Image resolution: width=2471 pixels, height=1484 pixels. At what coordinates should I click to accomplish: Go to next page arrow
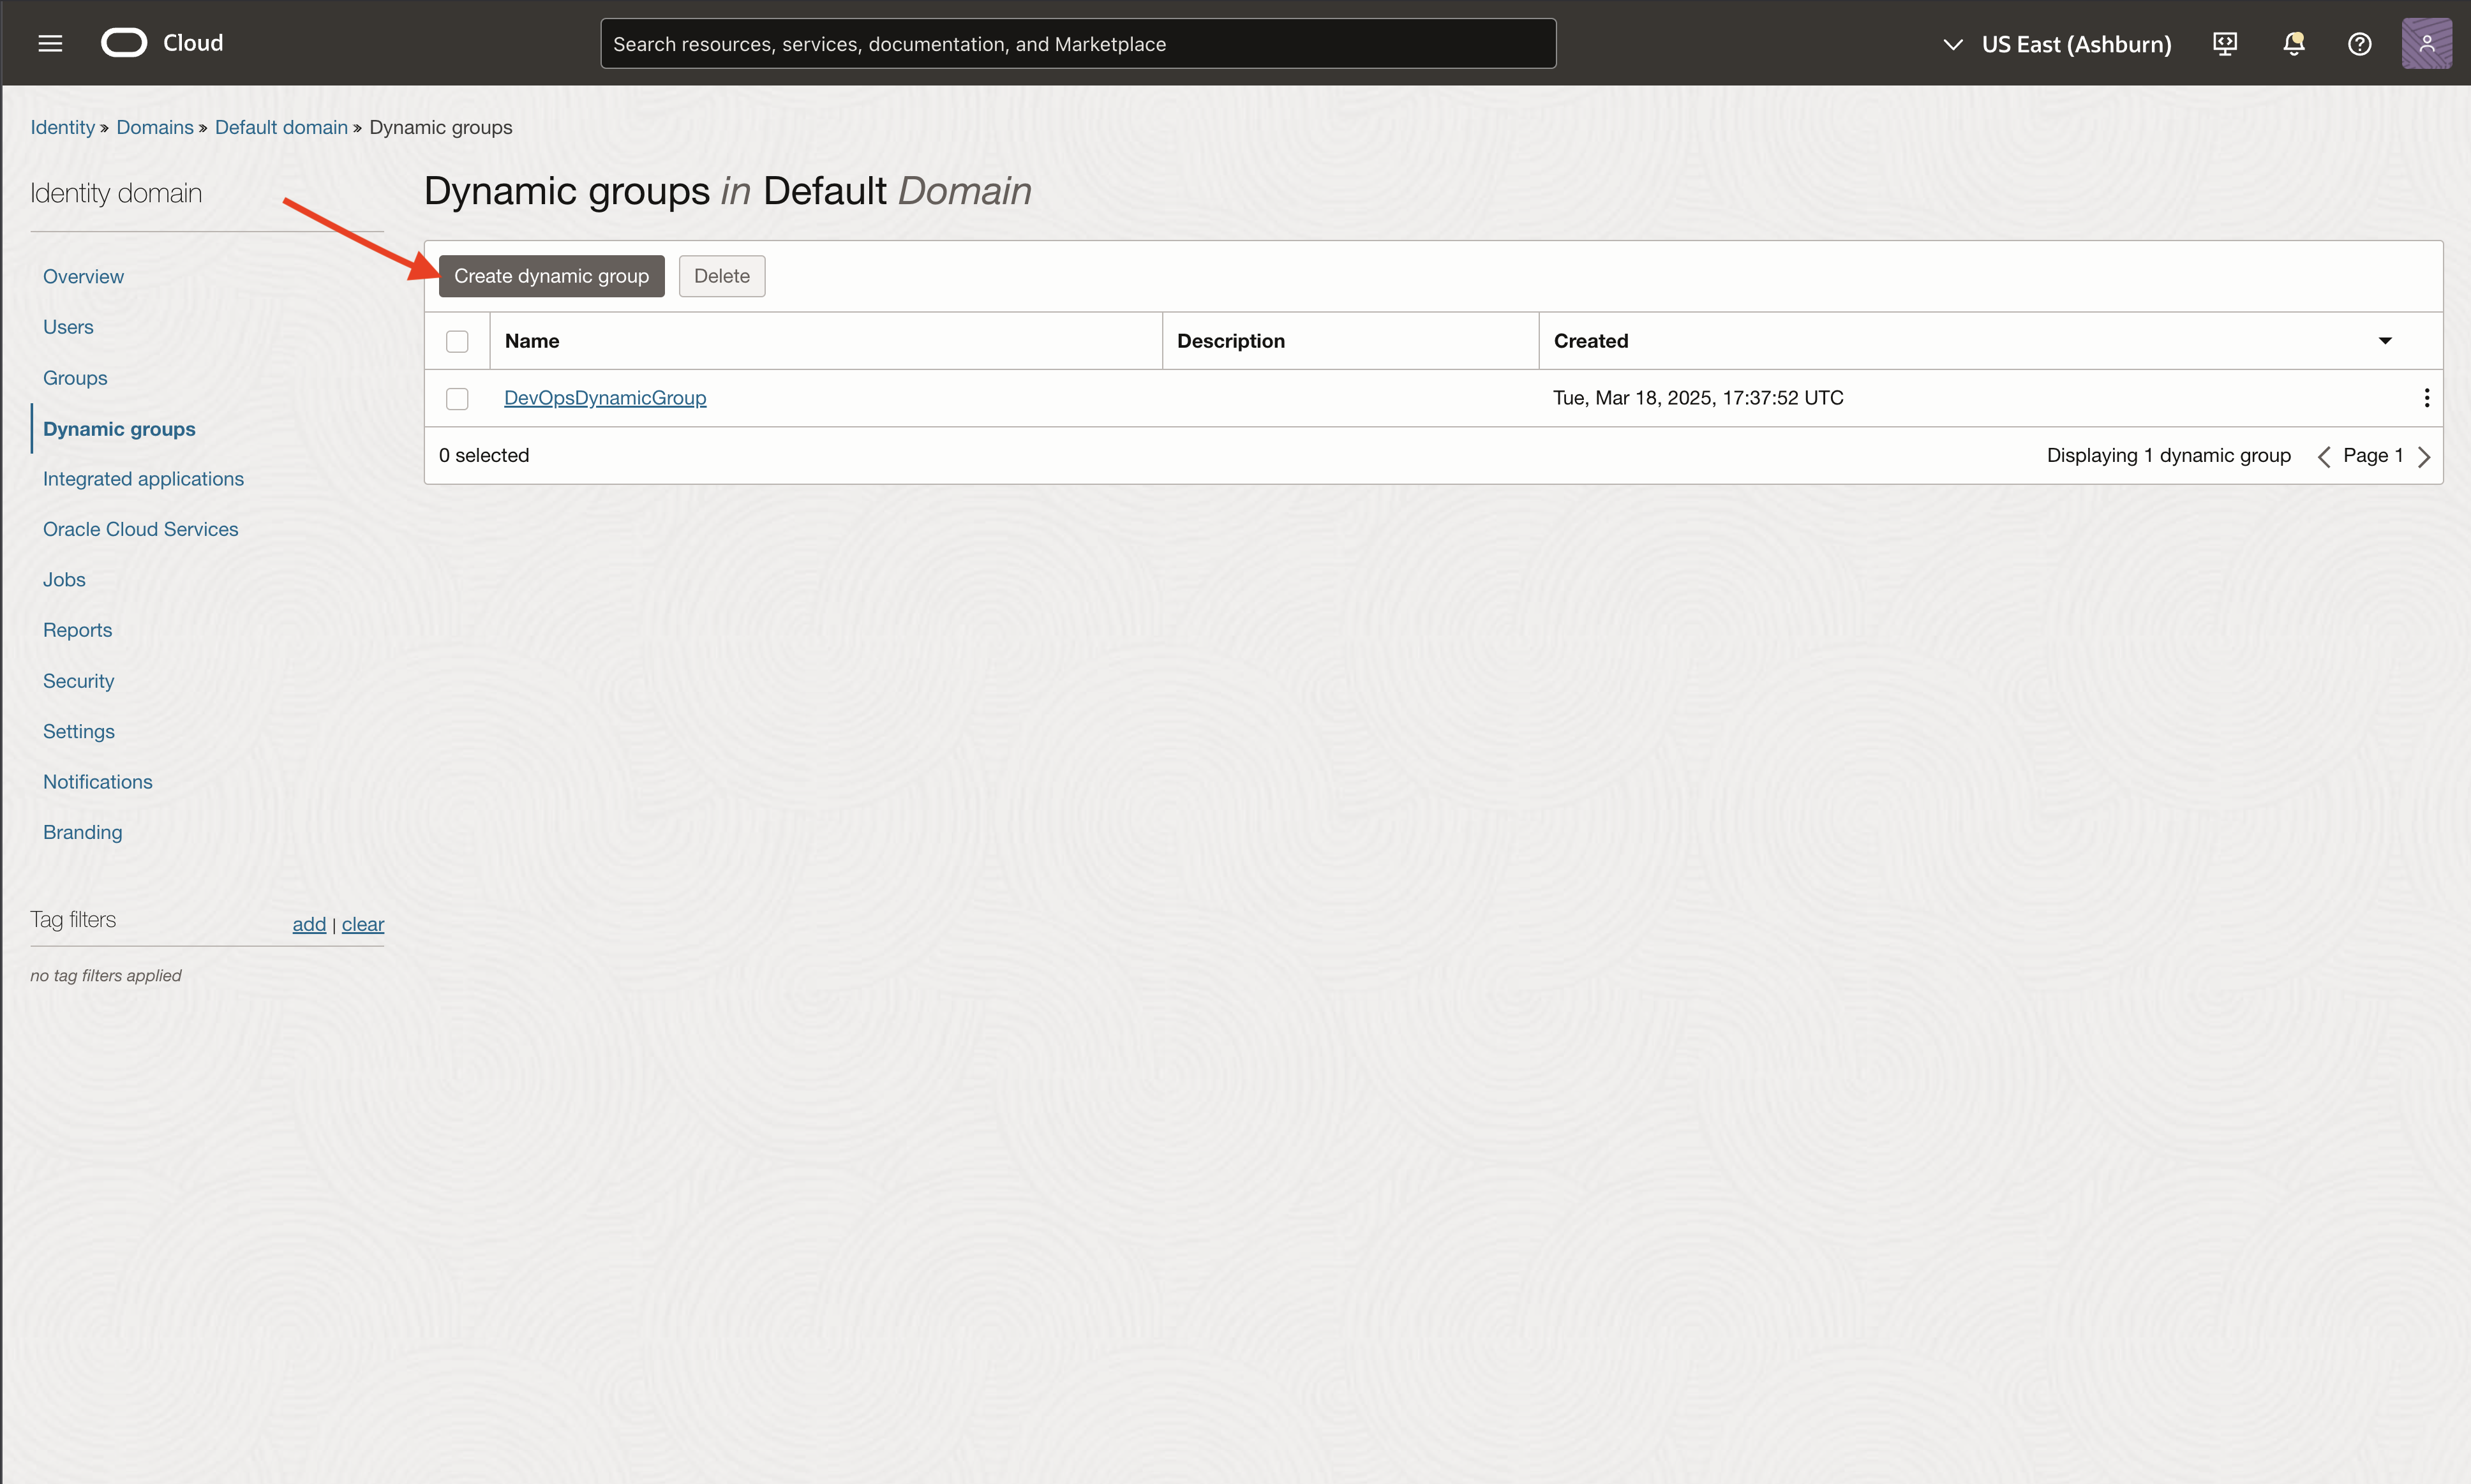pyautogui.click(x=2424, y=457)
